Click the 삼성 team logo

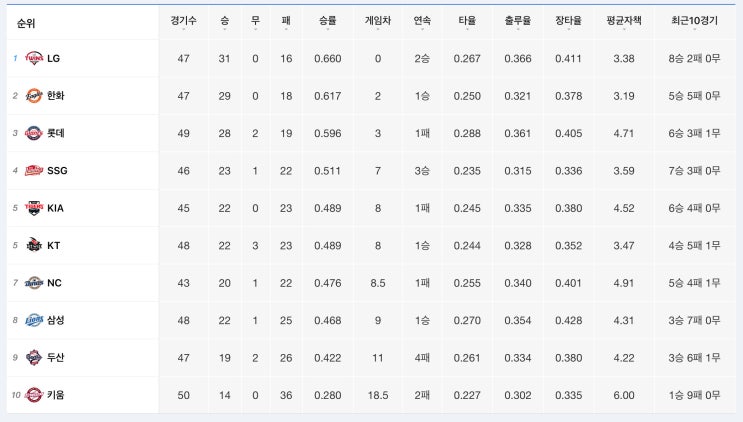34,320
